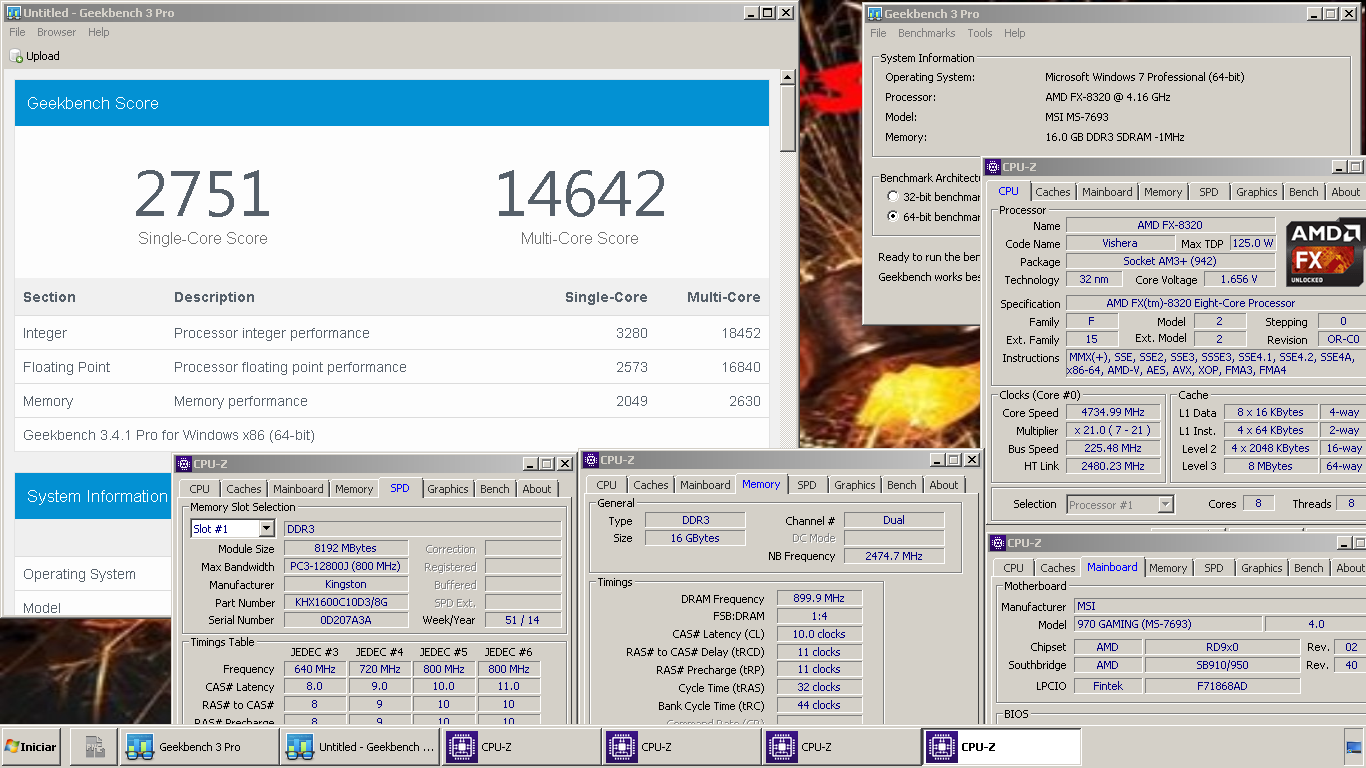Open About tab in CPU-Z SPD window
This screenshot has width=1366, height=768.
tap(536, 489)
